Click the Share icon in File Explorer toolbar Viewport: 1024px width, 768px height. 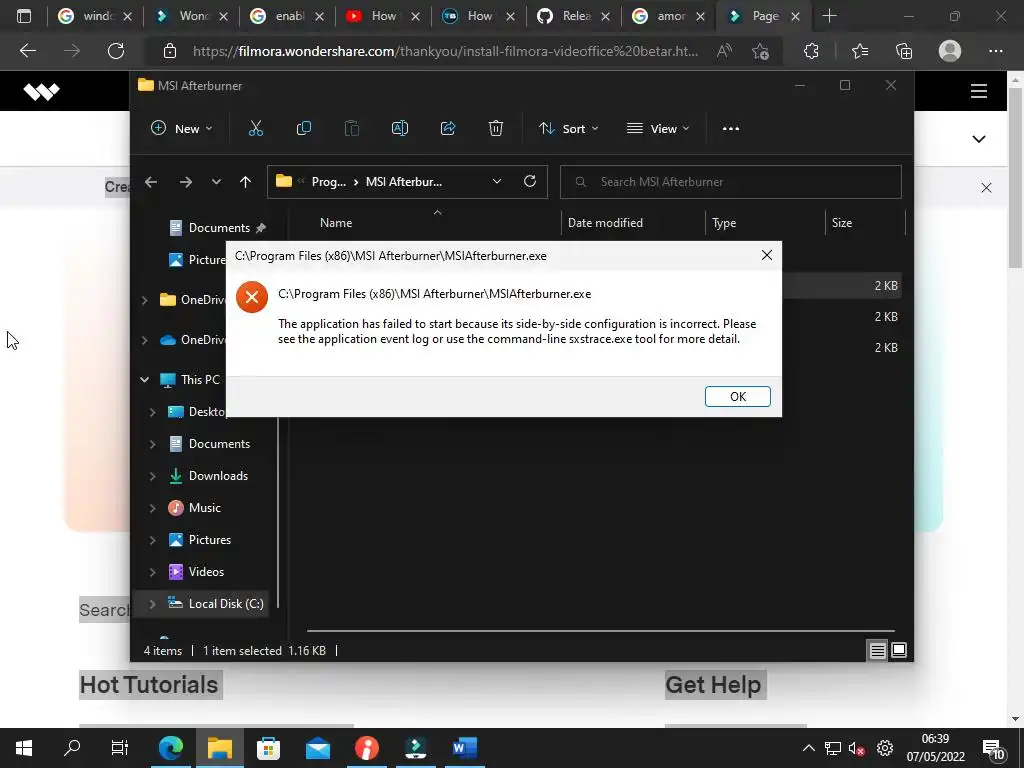coord(448,129)
